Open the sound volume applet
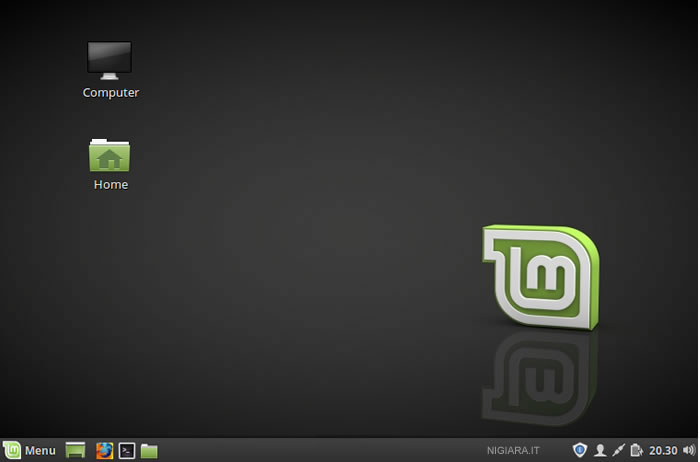Screen dimensions: 700x462 click(x=688, y=450)
